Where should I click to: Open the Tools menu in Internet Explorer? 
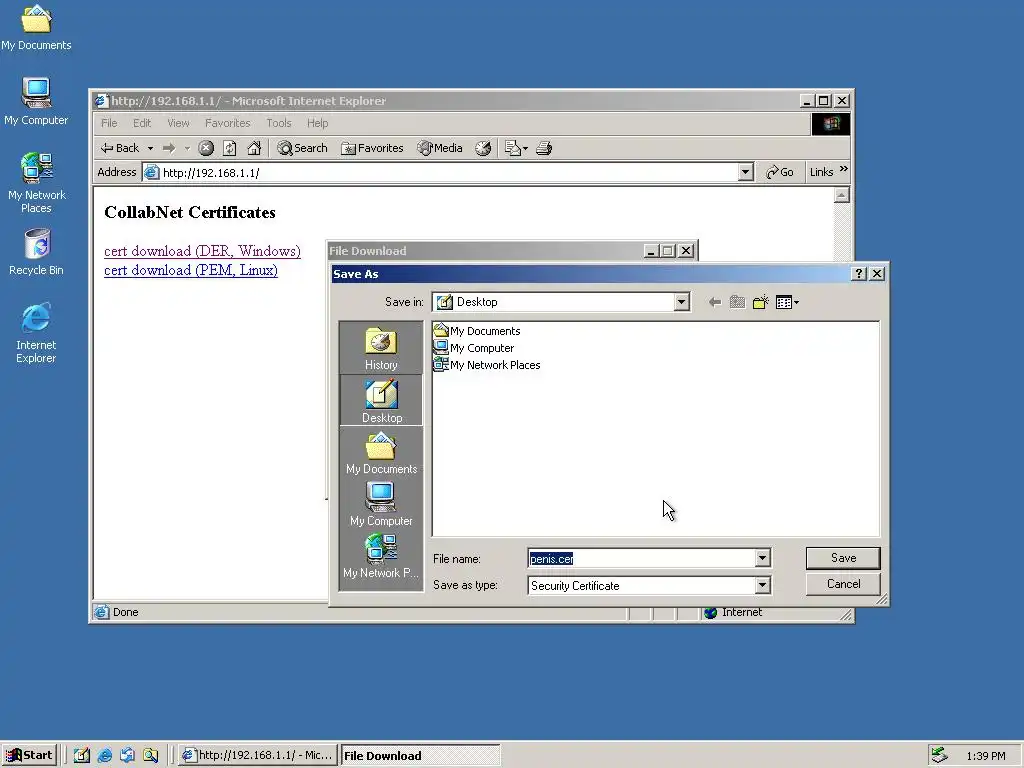tap(279, 123)
